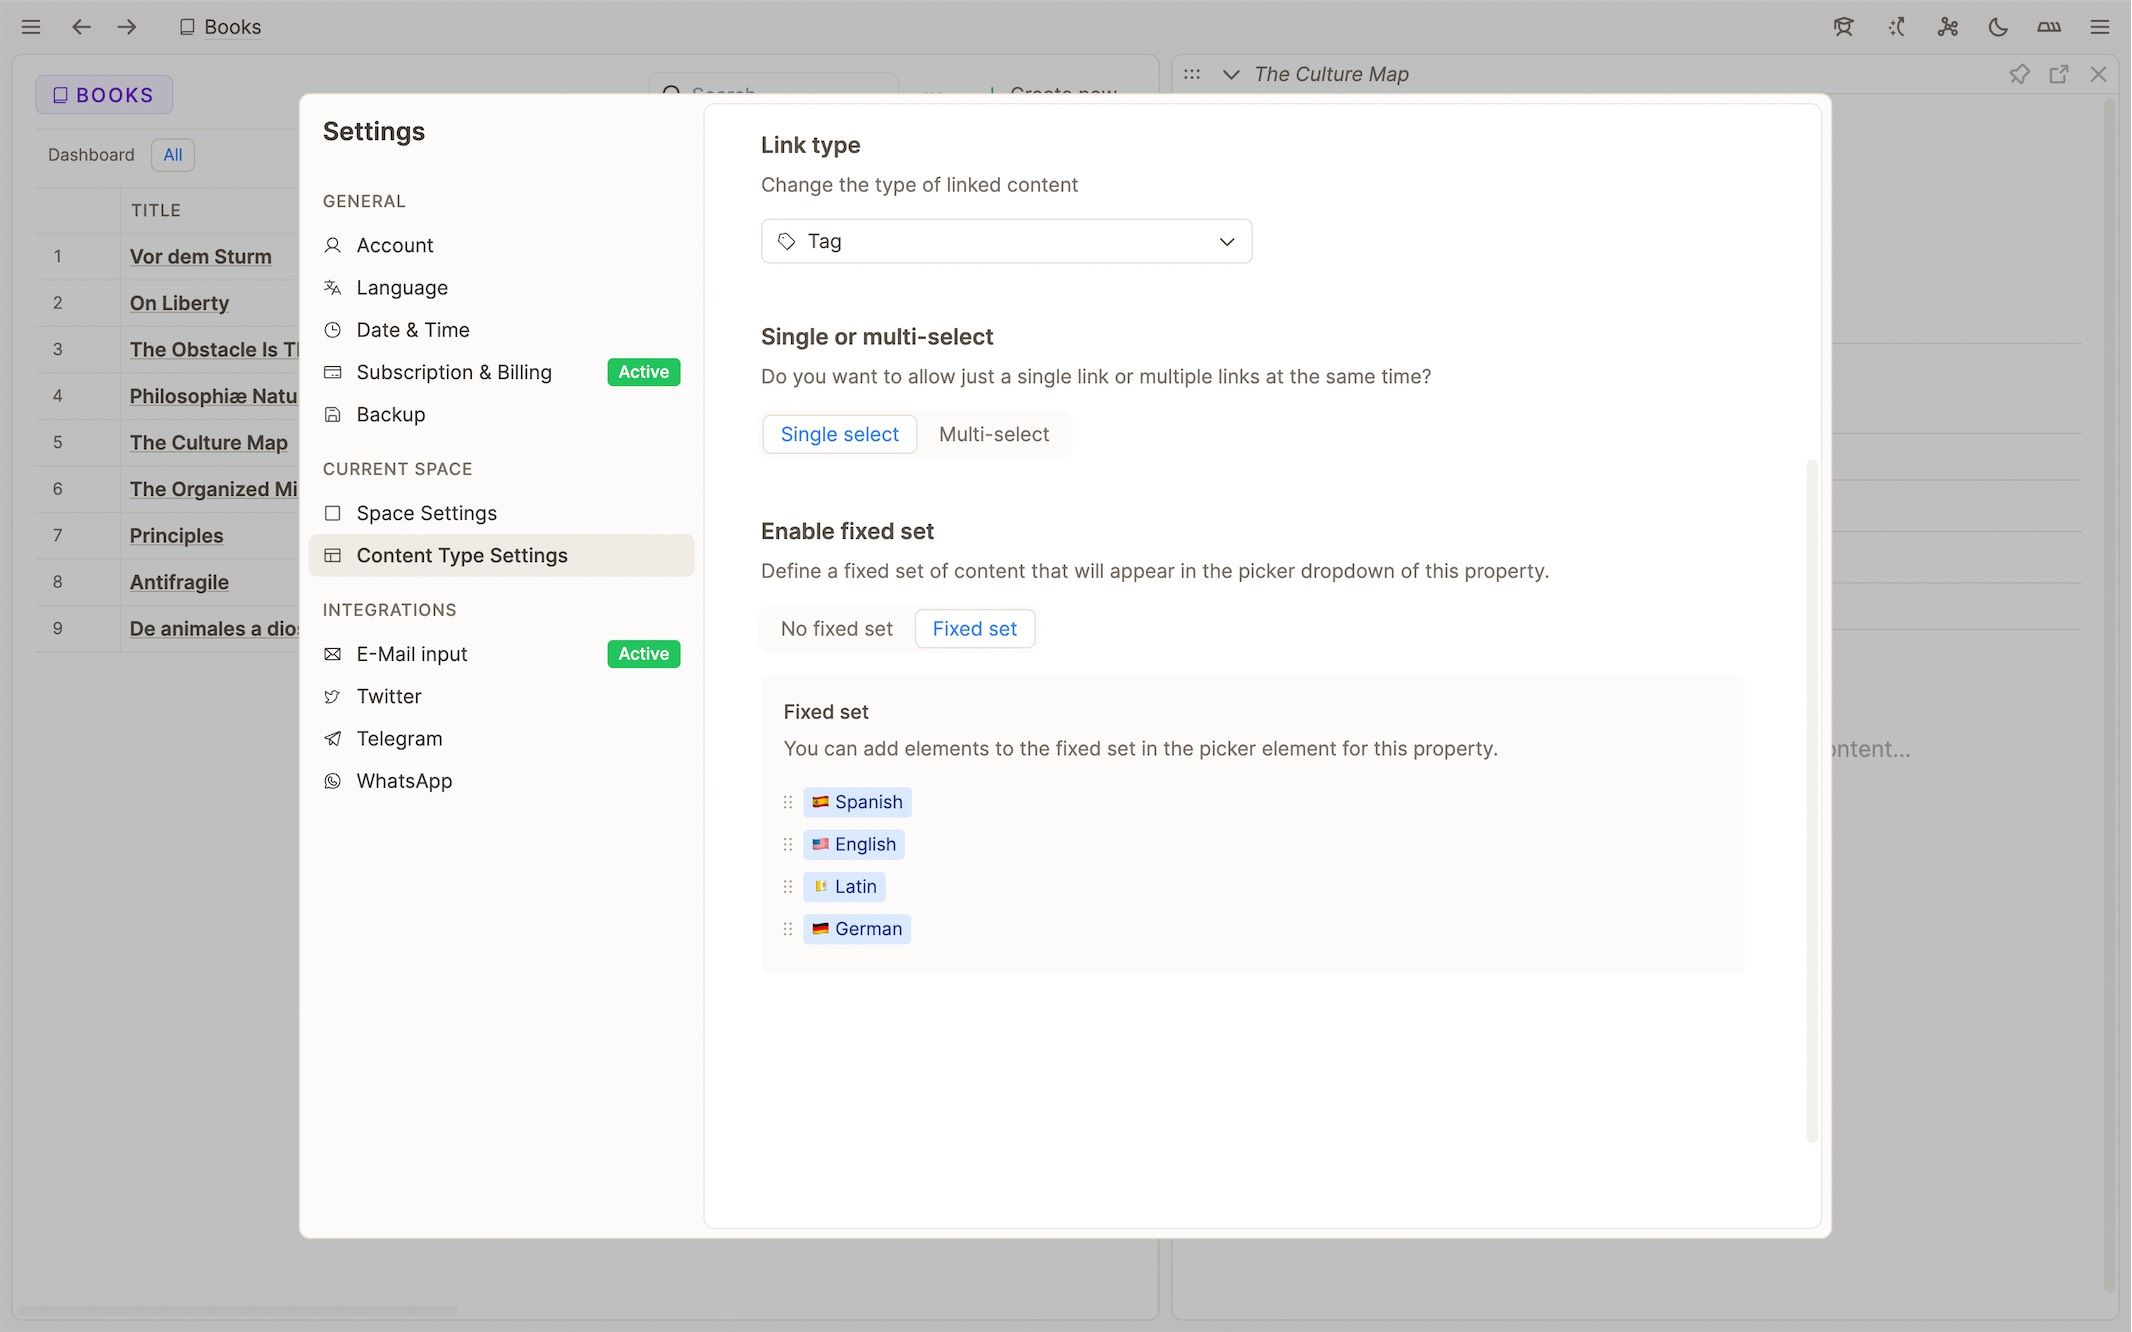Open Content Type Settings section
Screen dimensions: 2132x1332
pos(462,555)
